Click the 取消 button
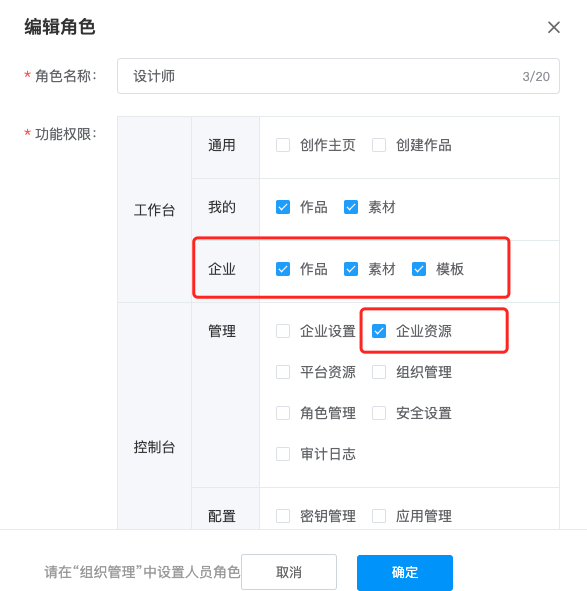The height and width of the screenshot is (591, 587). tap(289, 572)
